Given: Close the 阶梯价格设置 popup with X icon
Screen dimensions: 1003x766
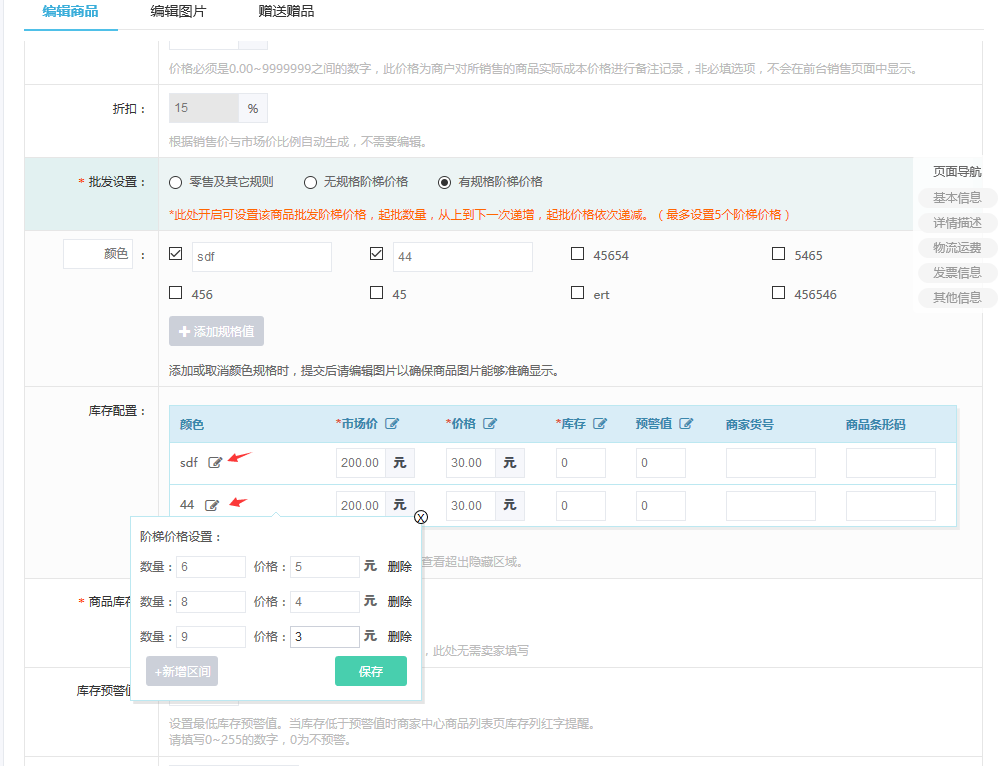Looking at the screenshot, I should coord(421,517).
